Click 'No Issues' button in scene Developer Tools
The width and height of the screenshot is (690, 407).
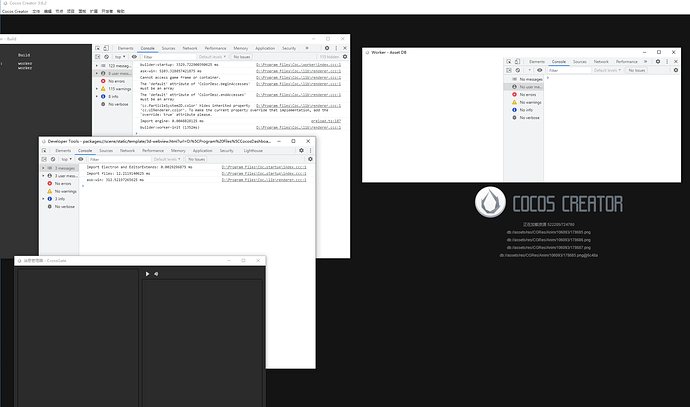tap(196, 159)
